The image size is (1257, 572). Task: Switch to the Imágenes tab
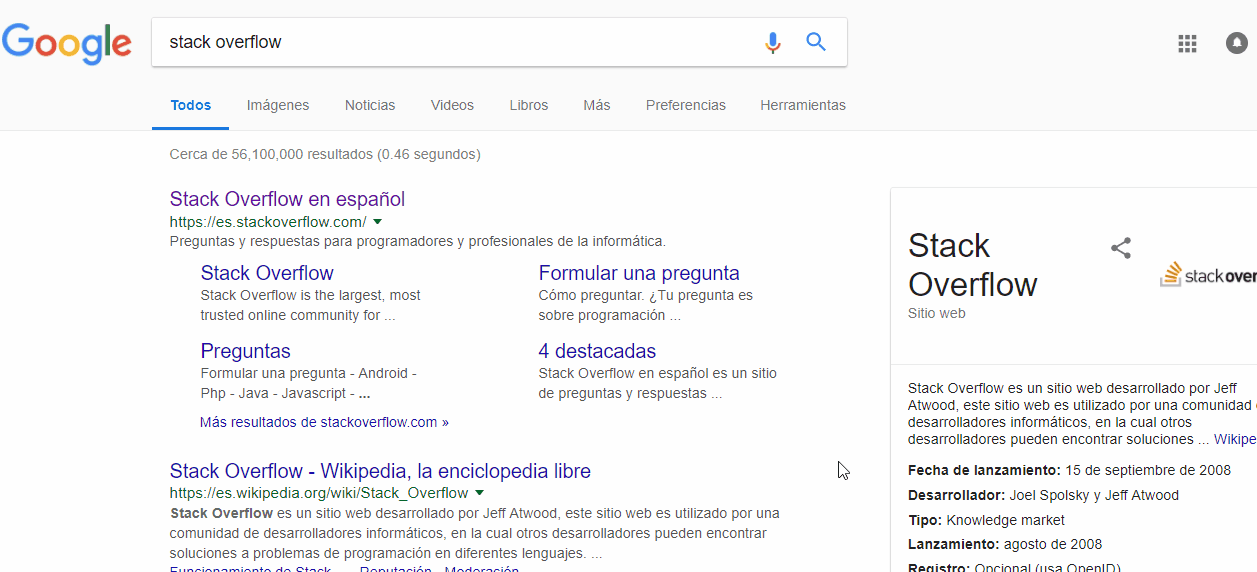coord(278,105)
